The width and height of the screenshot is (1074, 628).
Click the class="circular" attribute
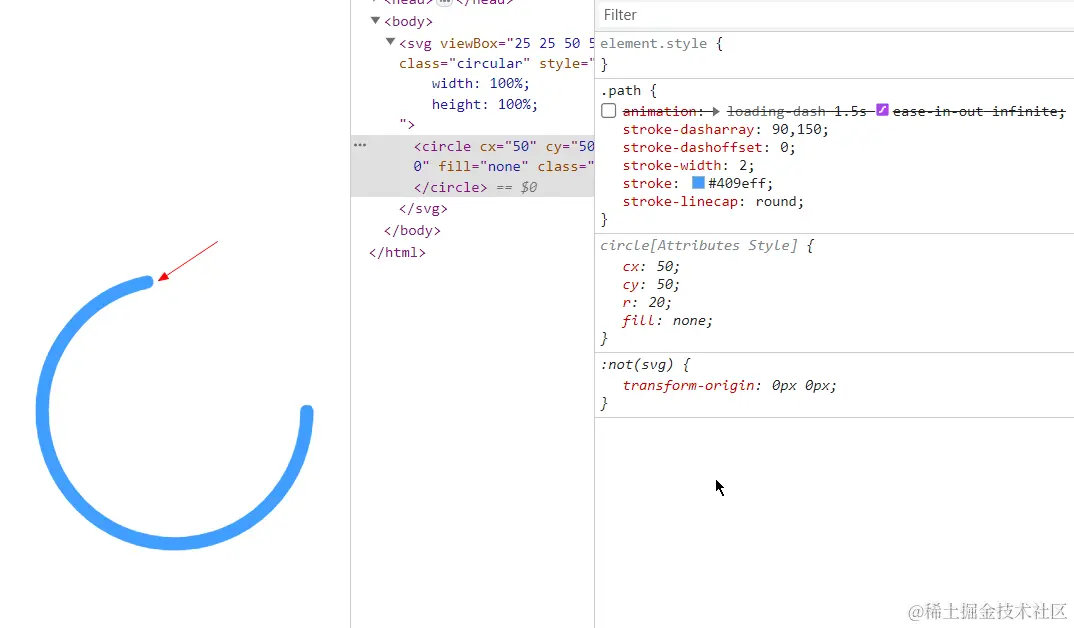pos(464,63)
